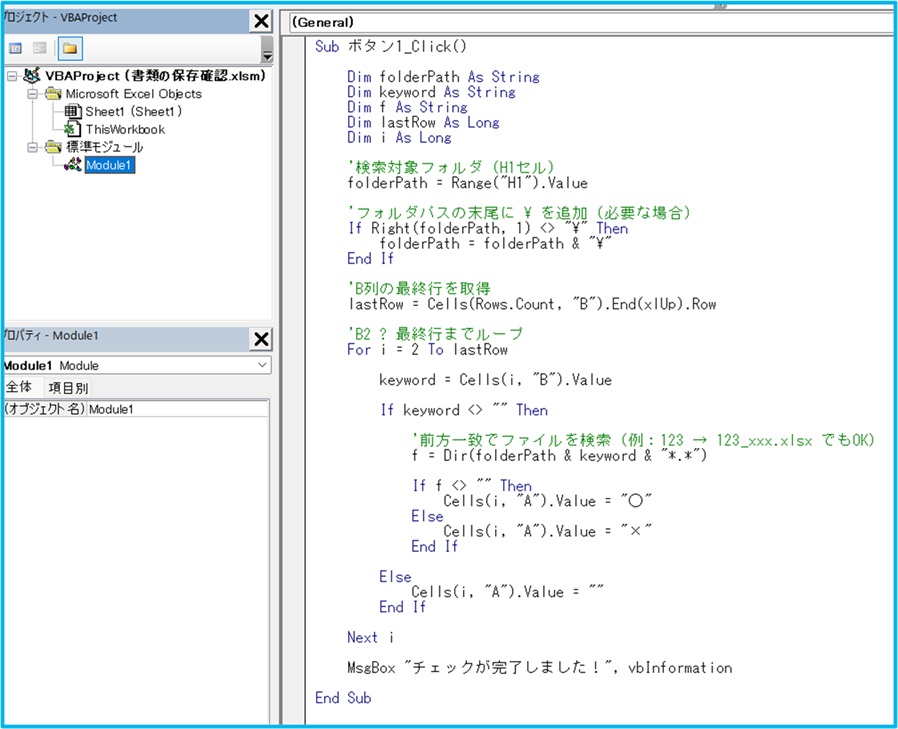This screenshot has width=898, height=729.
Task: Open the Project toolbar overflow arrow
Action: 266,52
